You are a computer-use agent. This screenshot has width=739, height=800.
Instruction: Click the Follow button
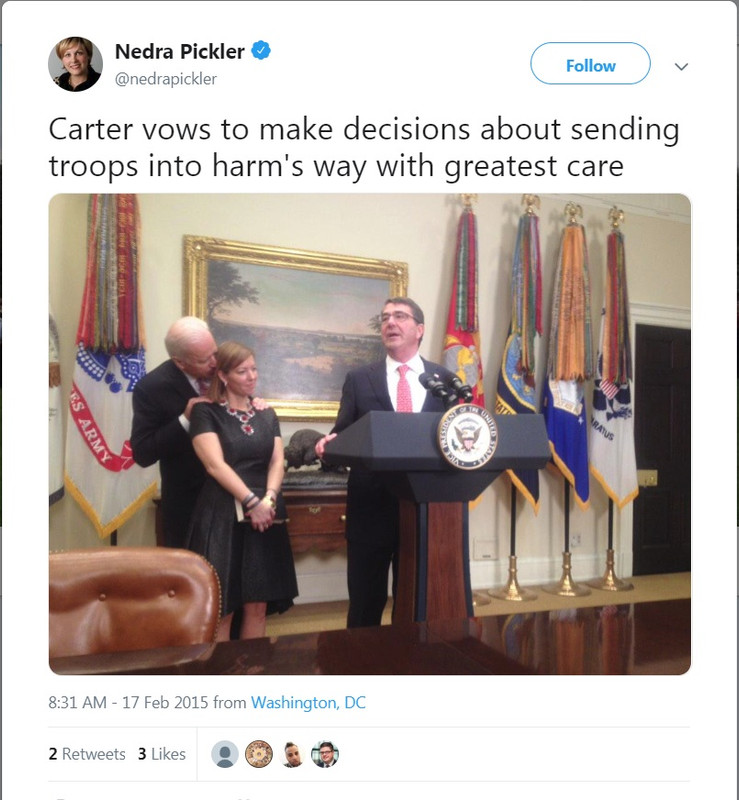[590, 64]
